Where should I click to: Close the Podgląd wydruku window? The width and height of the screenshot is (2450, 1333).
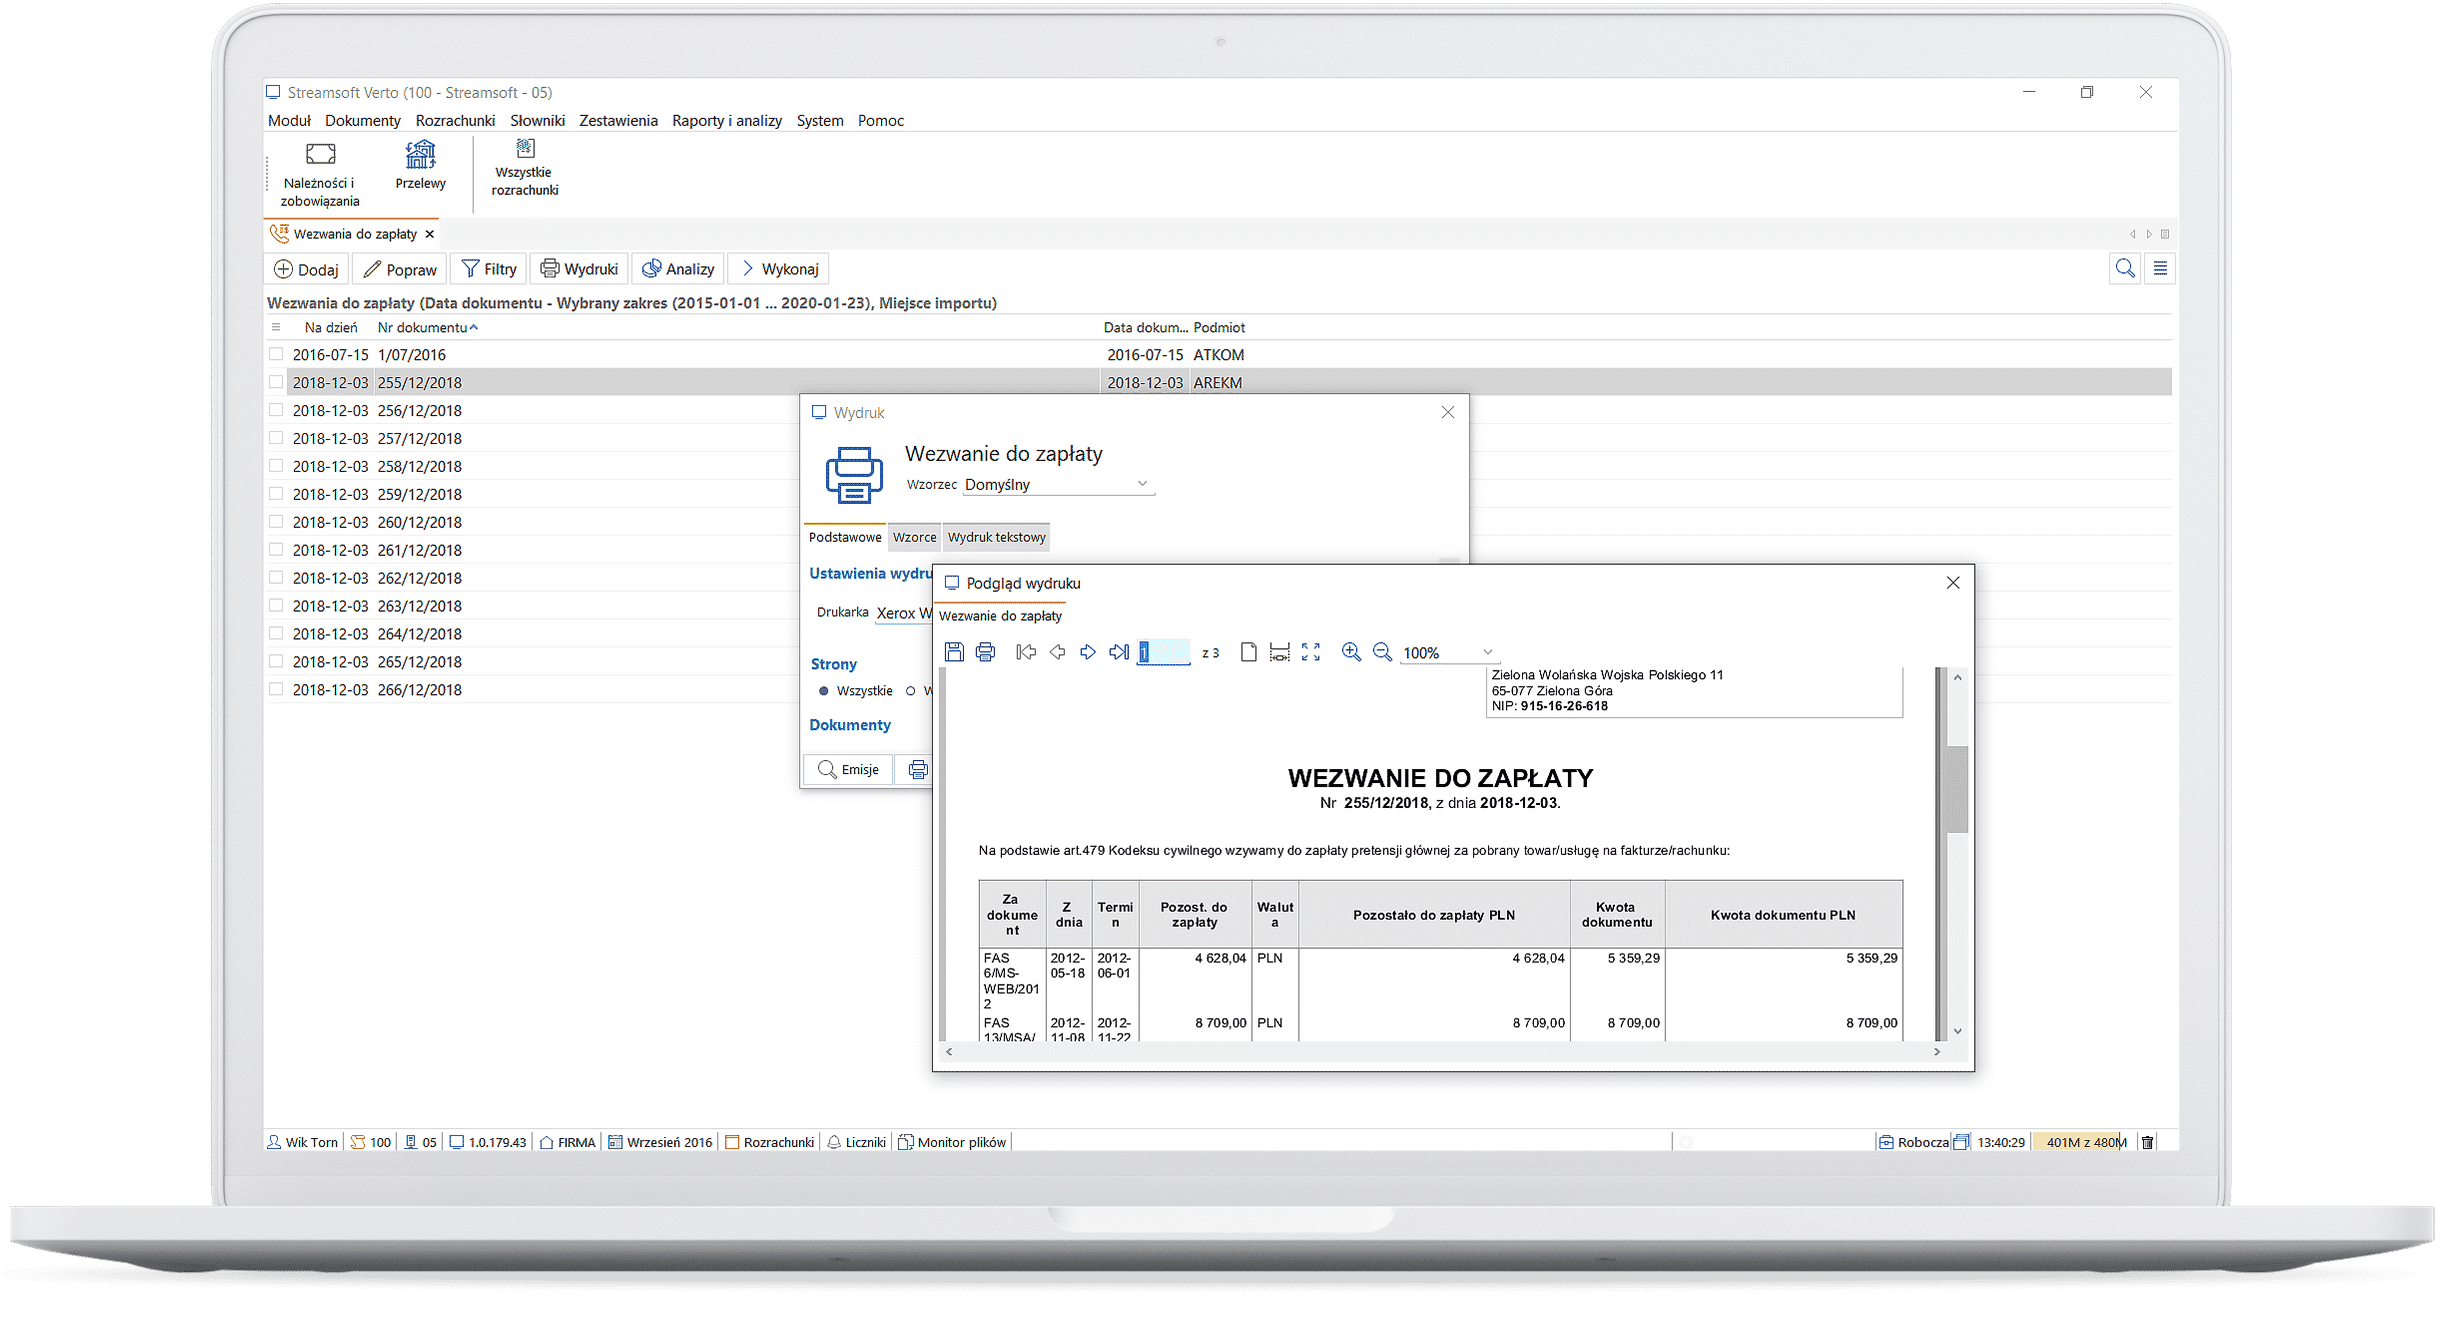tap(1952, 583)
